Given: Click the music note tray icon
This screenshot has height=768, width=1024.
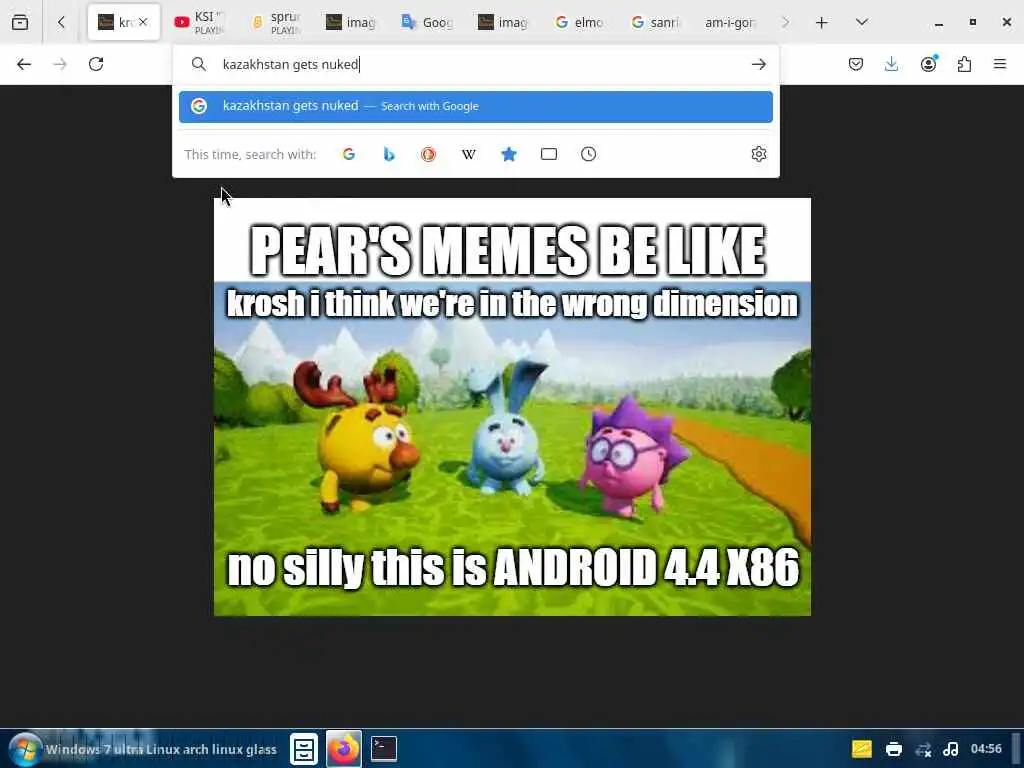Looking at the screenshot, I should coord(951,749).
